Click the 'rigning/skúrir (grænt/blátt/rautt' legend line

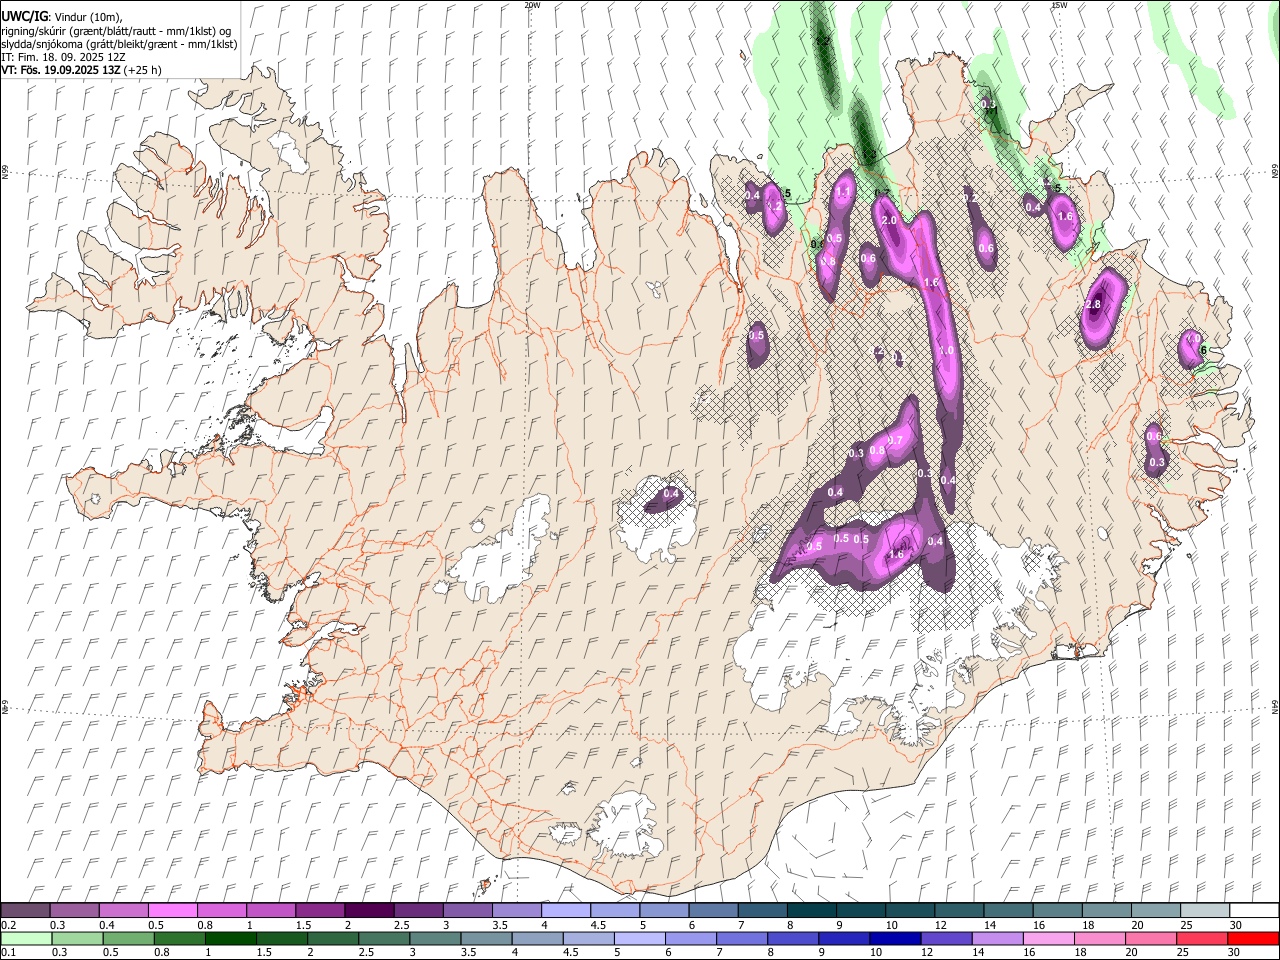[x=115, y=30]
